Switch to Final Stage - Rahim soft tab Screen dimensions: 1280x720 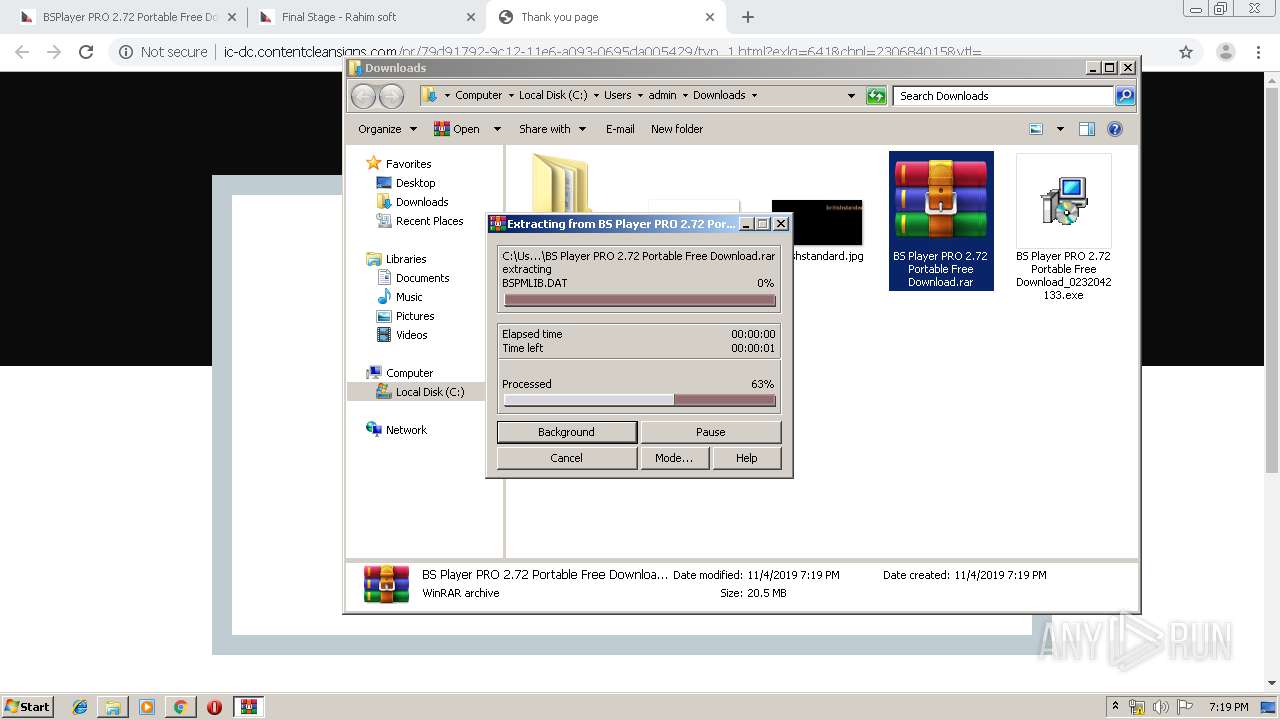[367, 17]
